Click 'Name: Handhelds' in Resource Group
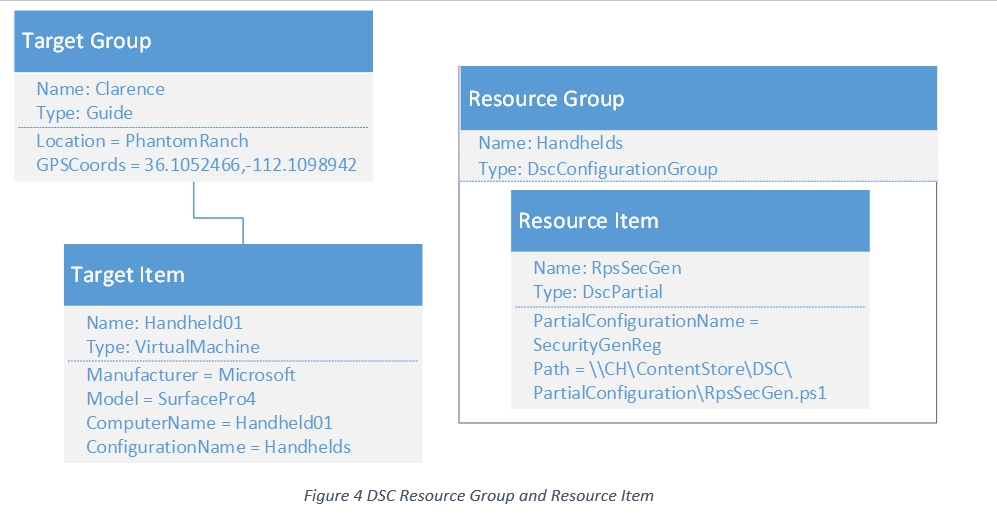Screen dimensions: 997x520 (x=550, y=143)
